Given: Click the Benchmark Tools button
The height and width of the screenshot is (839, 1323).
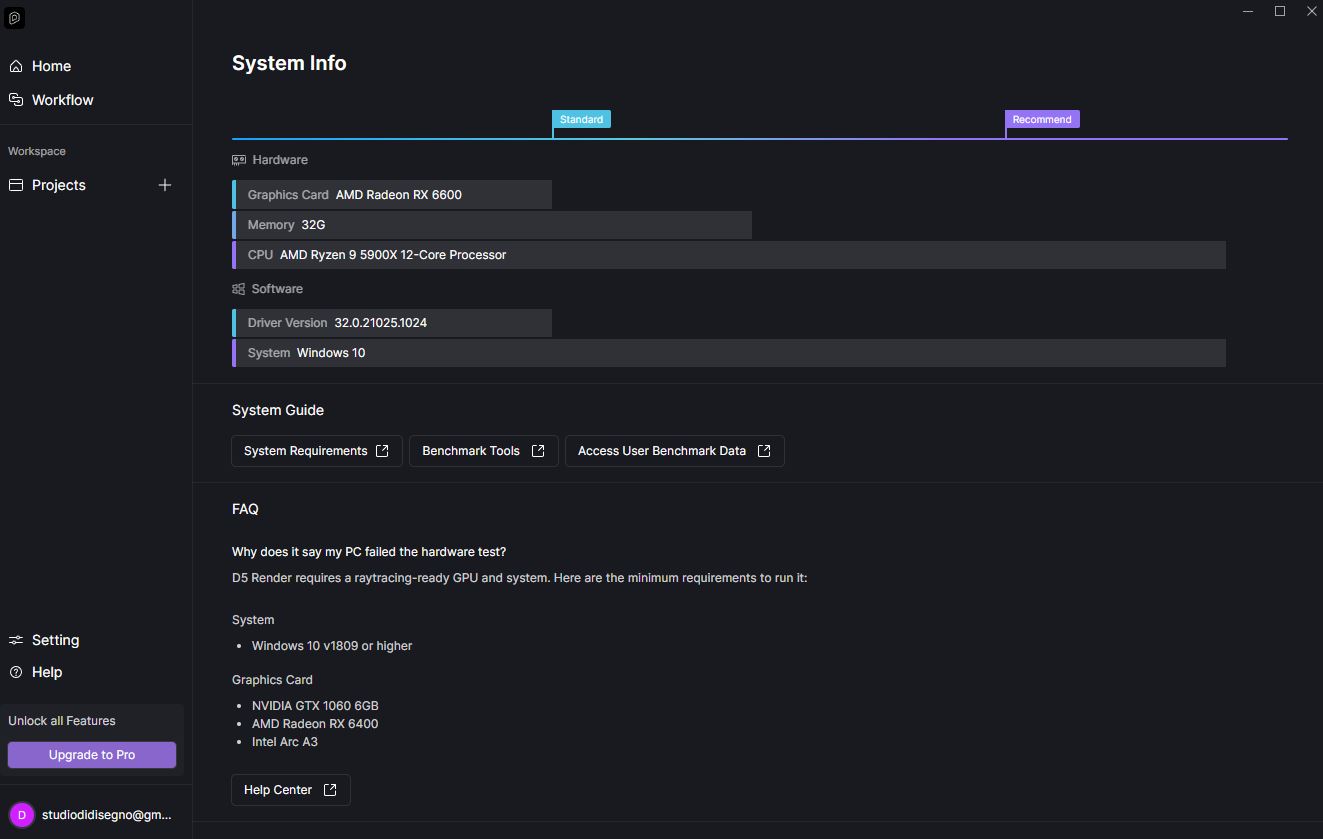Looking at the screenshot, I should pos(483,451).
